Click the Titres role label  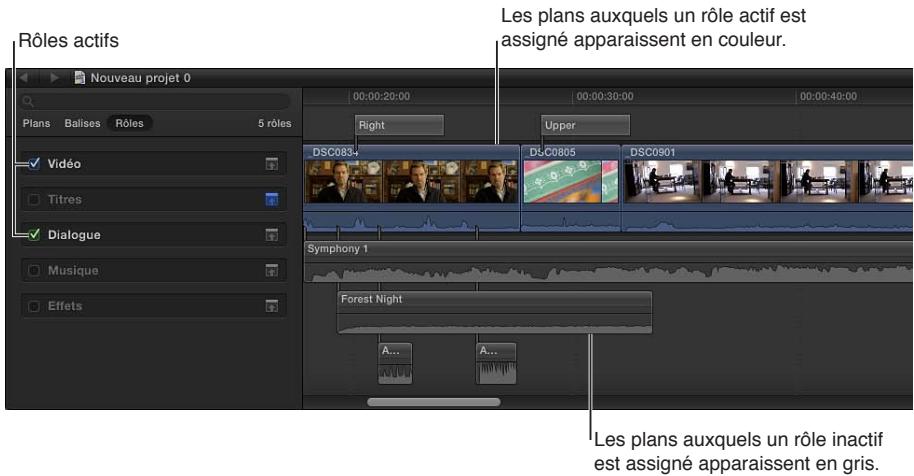(65, 199)
